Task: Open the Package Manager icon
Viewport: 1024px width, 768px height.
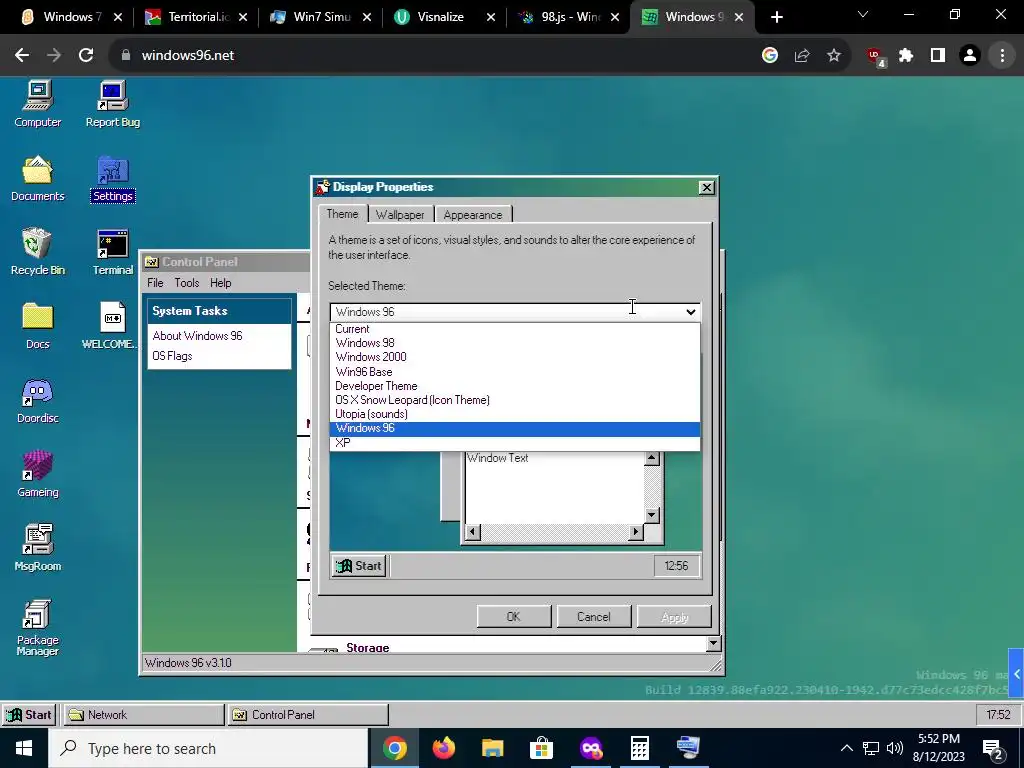Action: pyautogui.click(x=37, y=628)
